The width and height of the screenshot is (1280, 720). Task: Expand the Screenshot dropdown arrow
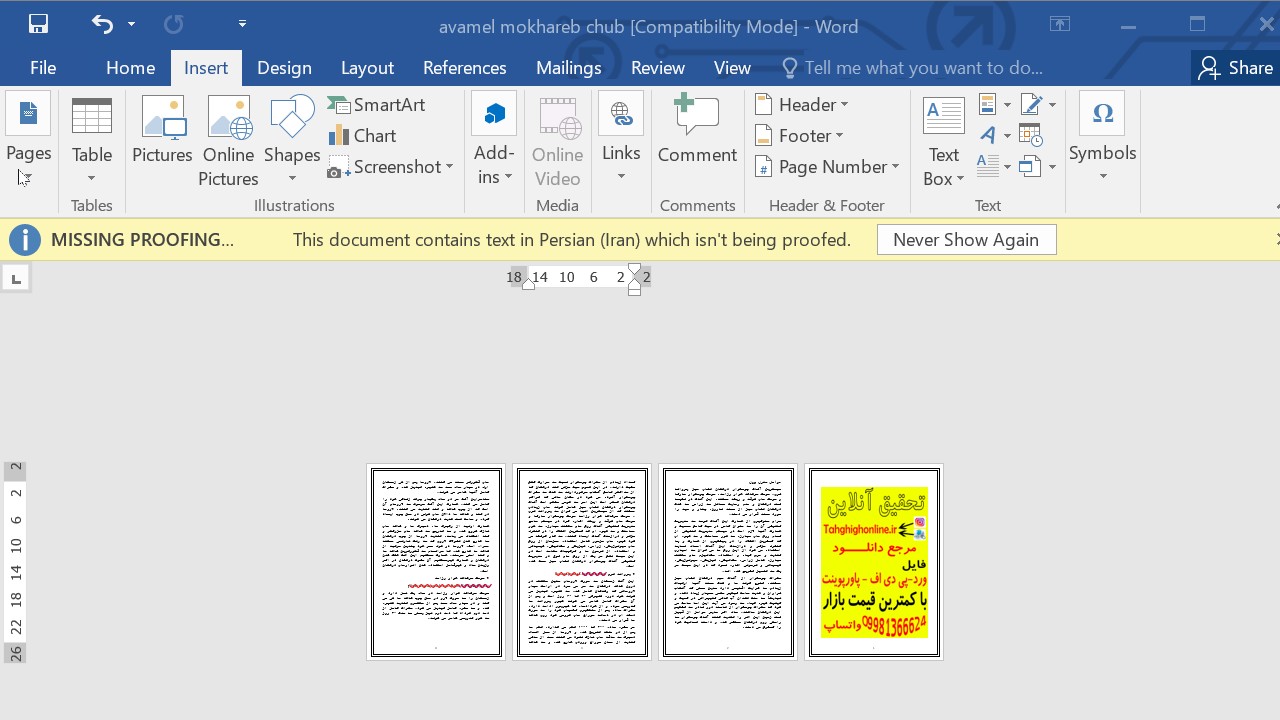(450, 168)
